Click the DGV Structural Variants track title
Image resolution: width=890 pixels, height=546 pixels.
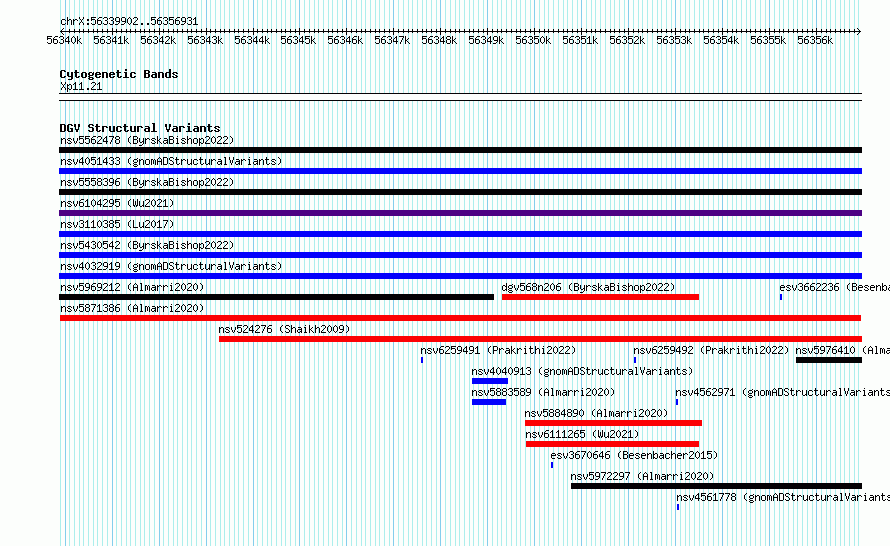click(x=140, y=128)
